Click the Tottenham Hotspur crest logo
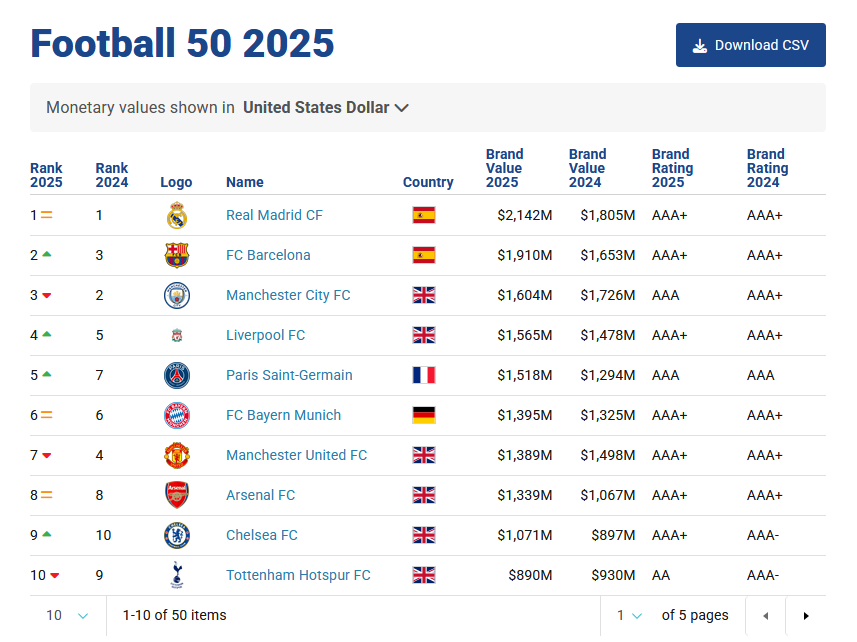Viewport: 857px width, 642px height. pyautogui.click(x=177, y=575)
